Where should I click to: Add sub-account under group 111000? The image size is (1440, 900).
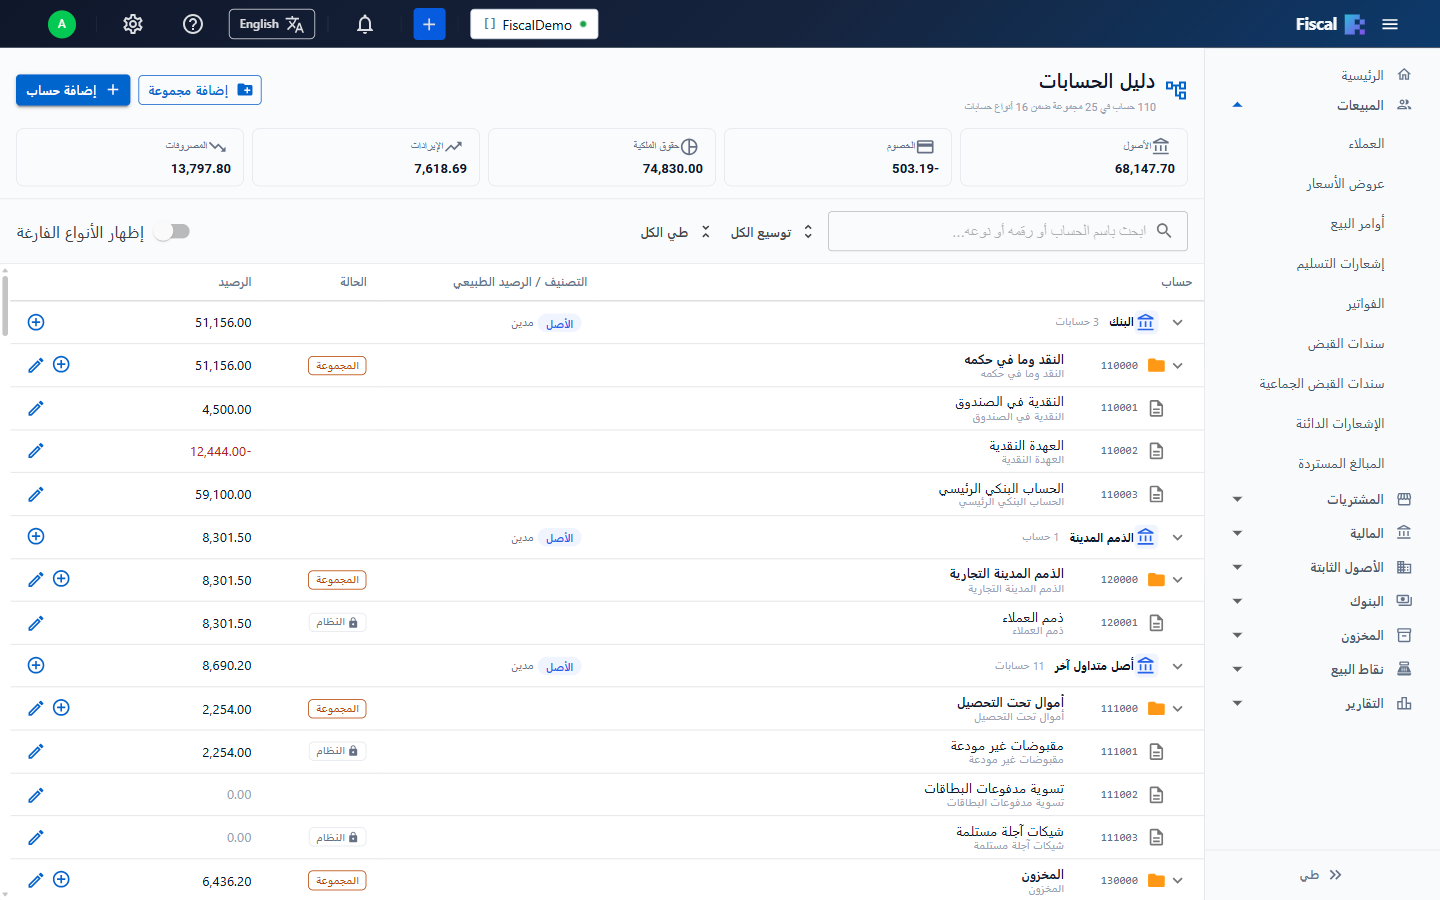pos(61,708)
